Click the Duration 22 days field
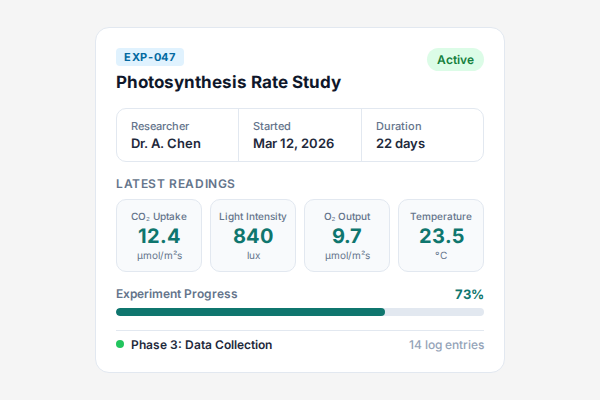Screen dimensions: 600x400 (x=421, y=135)
